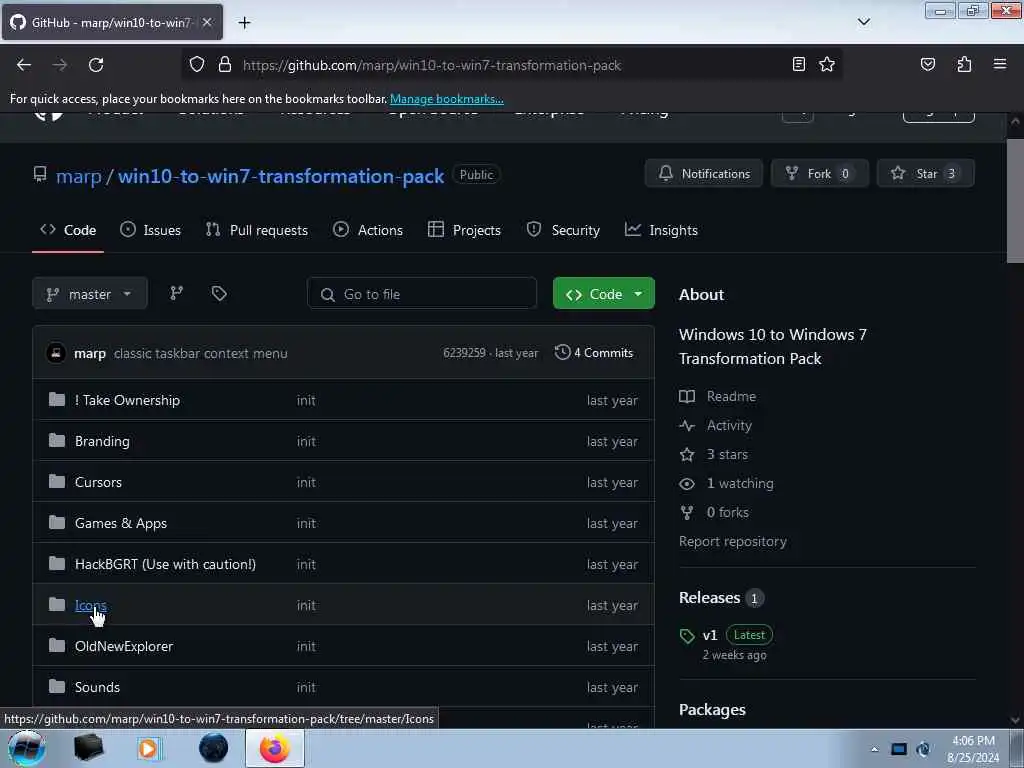
Task: Click the init commit message on Branding row
Action: tap(306, 441)
